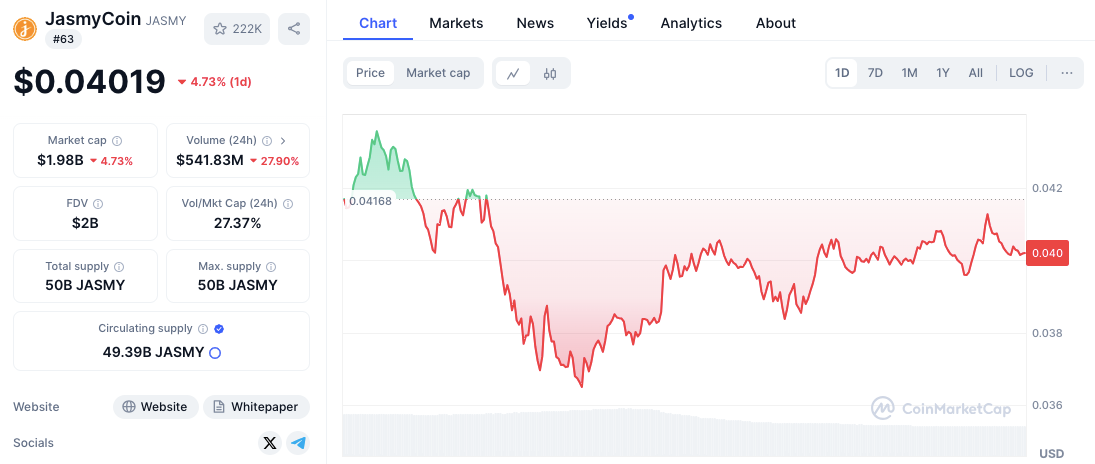Open the X (Twitter) social link

[x=269, y=443]
